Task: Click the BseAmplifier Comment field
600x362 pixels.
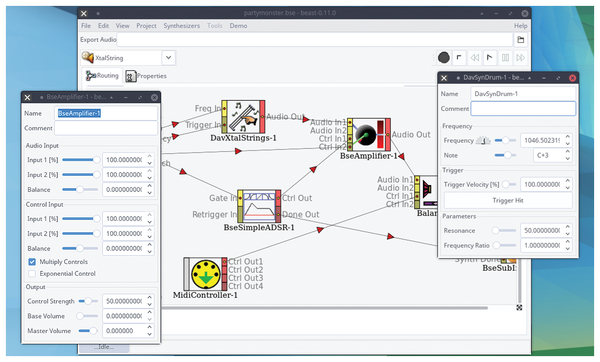Action: pos(106,128)
